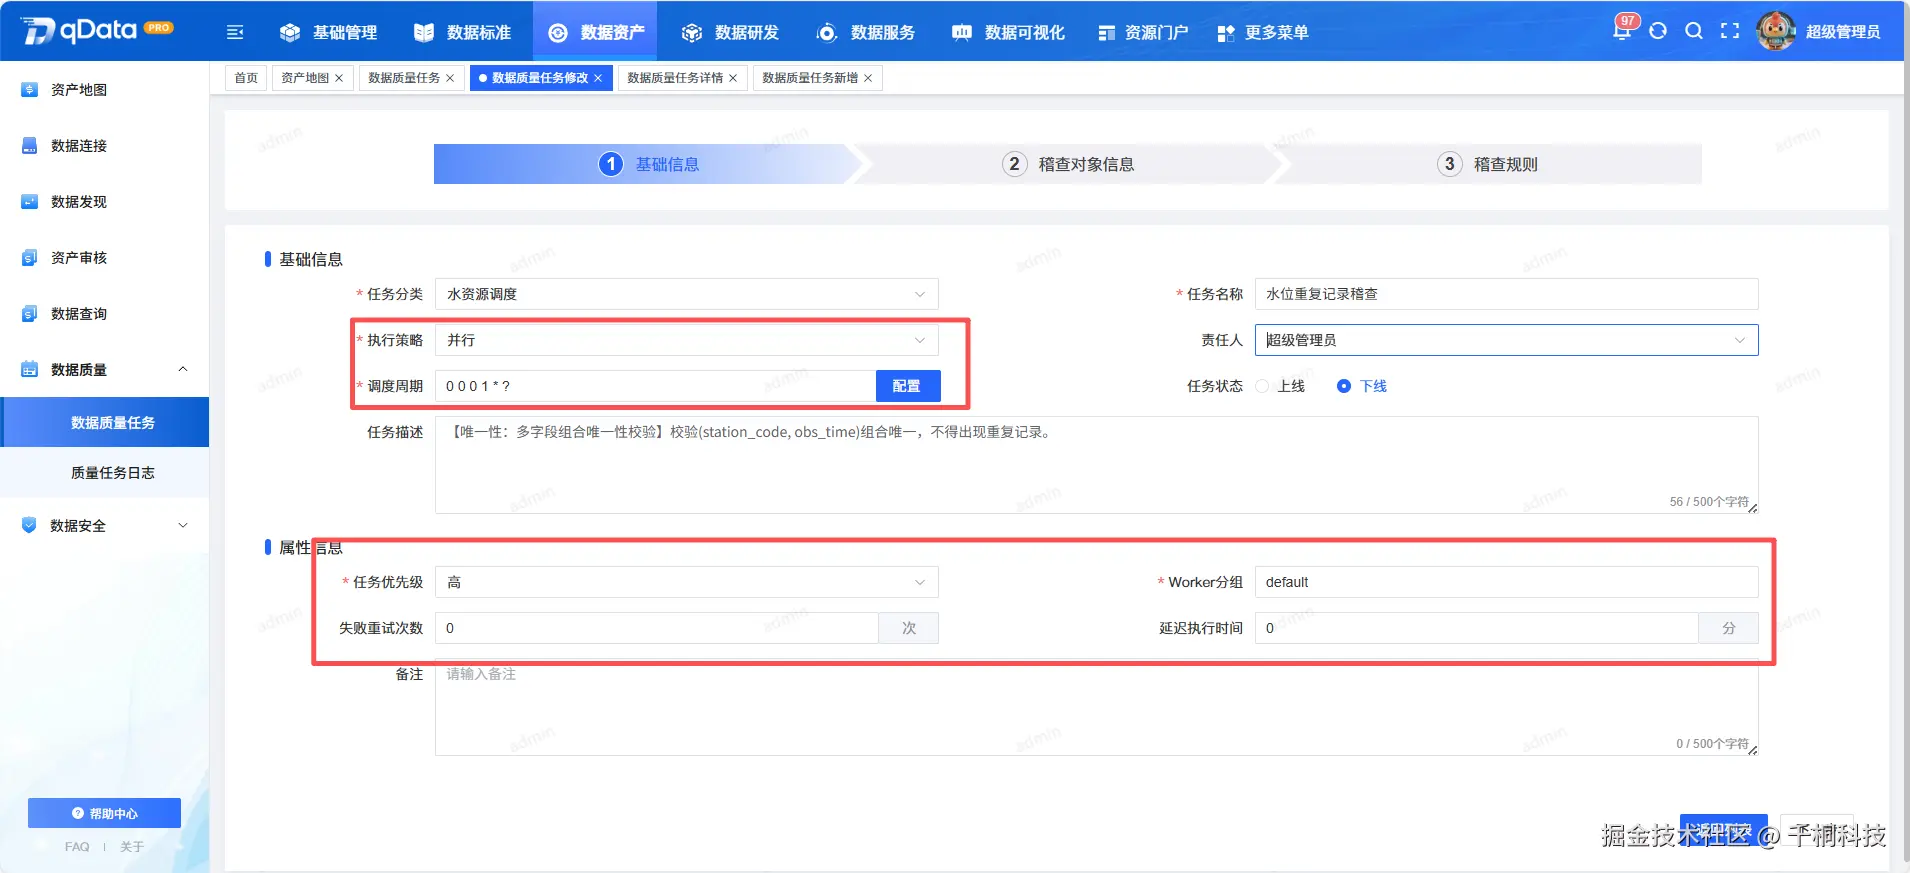Click the user avatar picture
The height and width of the screenshot is (873, 1910).
(x=1776, y=31)
